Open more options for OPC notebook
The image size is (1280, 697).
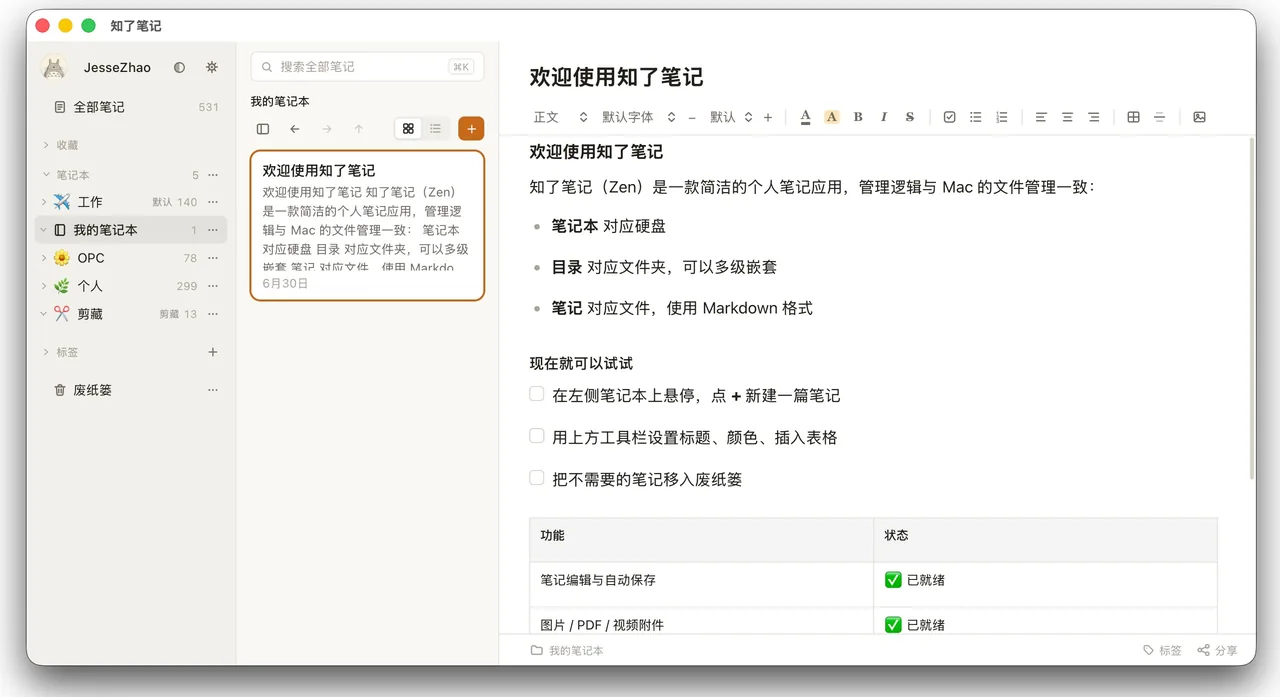tap(213, 258)
